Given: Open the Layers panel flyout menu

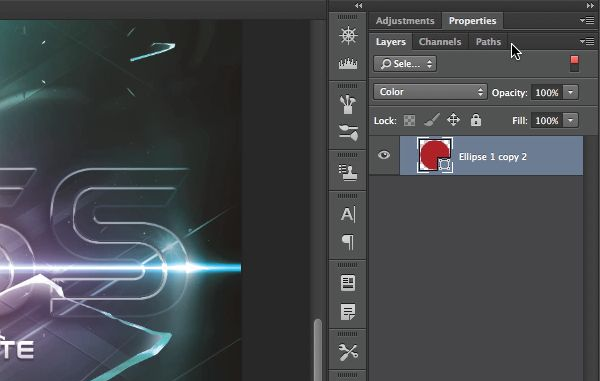Looking at the screenshot, I should pyautogui.click(x=587, y=41).
